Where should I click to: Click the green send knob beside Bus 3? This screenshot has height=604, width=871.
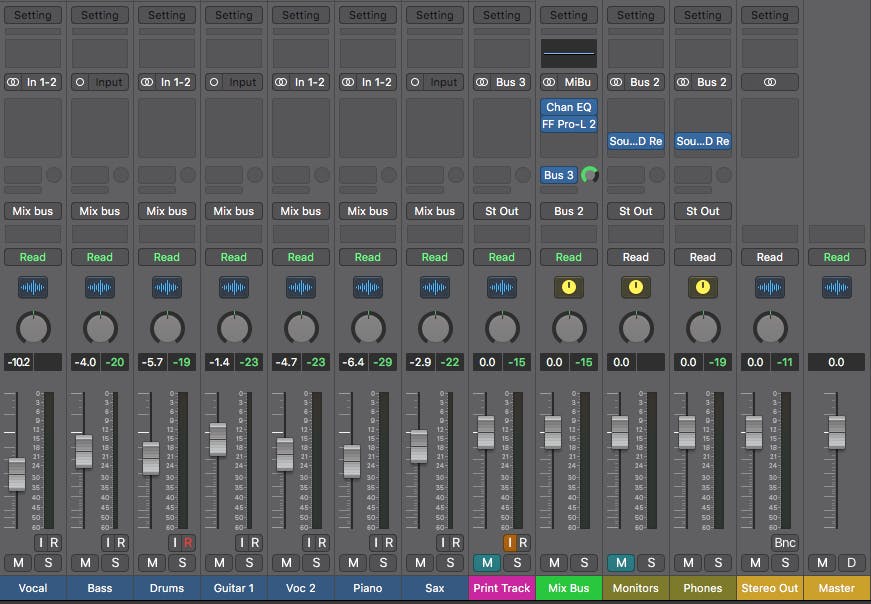[x=590, y=175]
